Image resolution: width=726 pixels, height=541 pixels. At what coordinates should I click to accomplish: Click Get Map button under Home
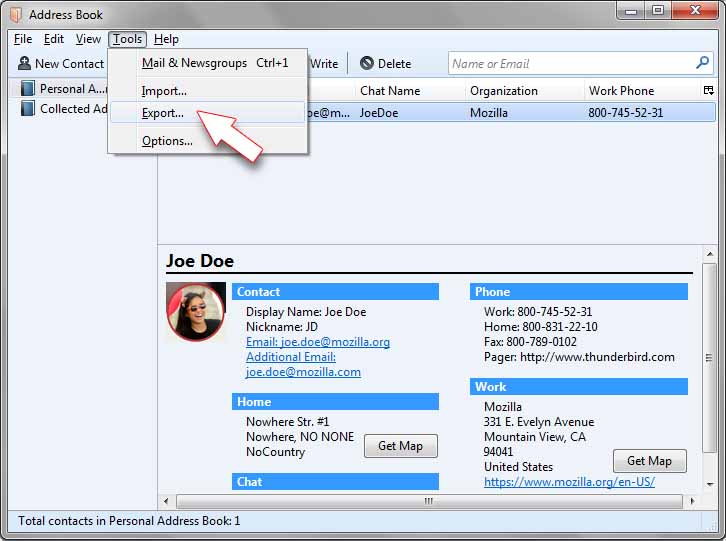[x=401, y=446]
